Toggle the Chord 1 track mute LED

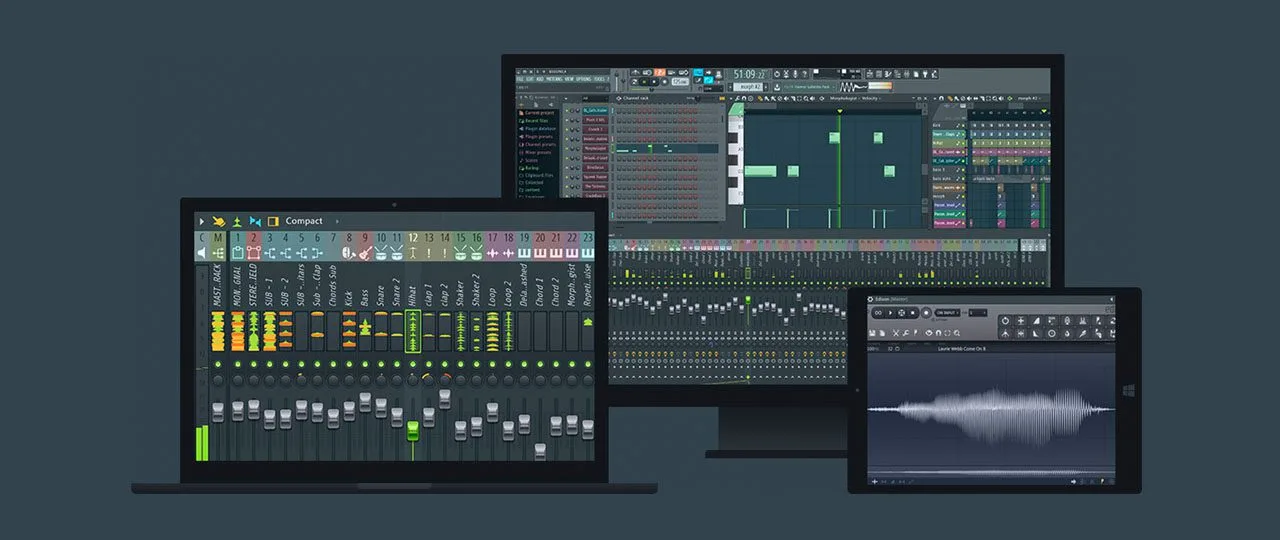[x=540, y=364]
